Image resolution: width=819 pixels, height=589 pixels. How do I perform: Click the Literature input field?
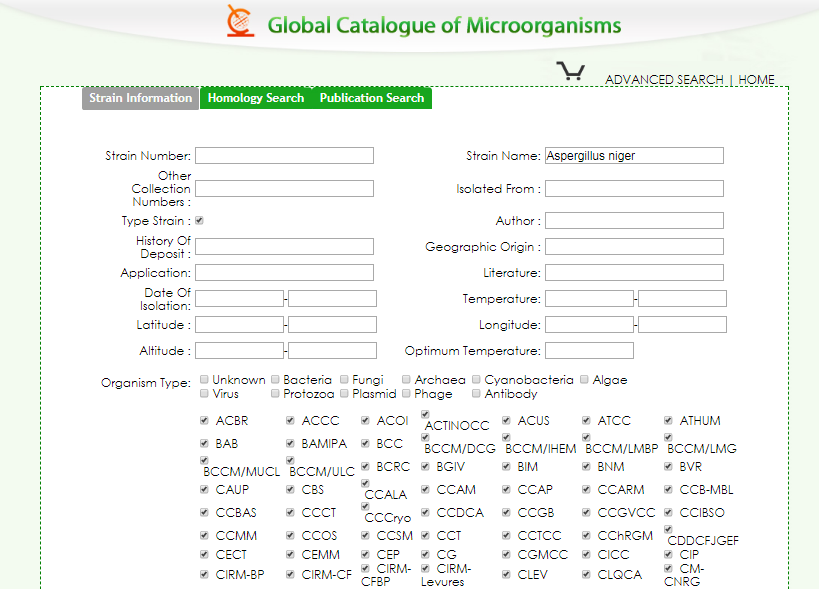tap(634, 273)
